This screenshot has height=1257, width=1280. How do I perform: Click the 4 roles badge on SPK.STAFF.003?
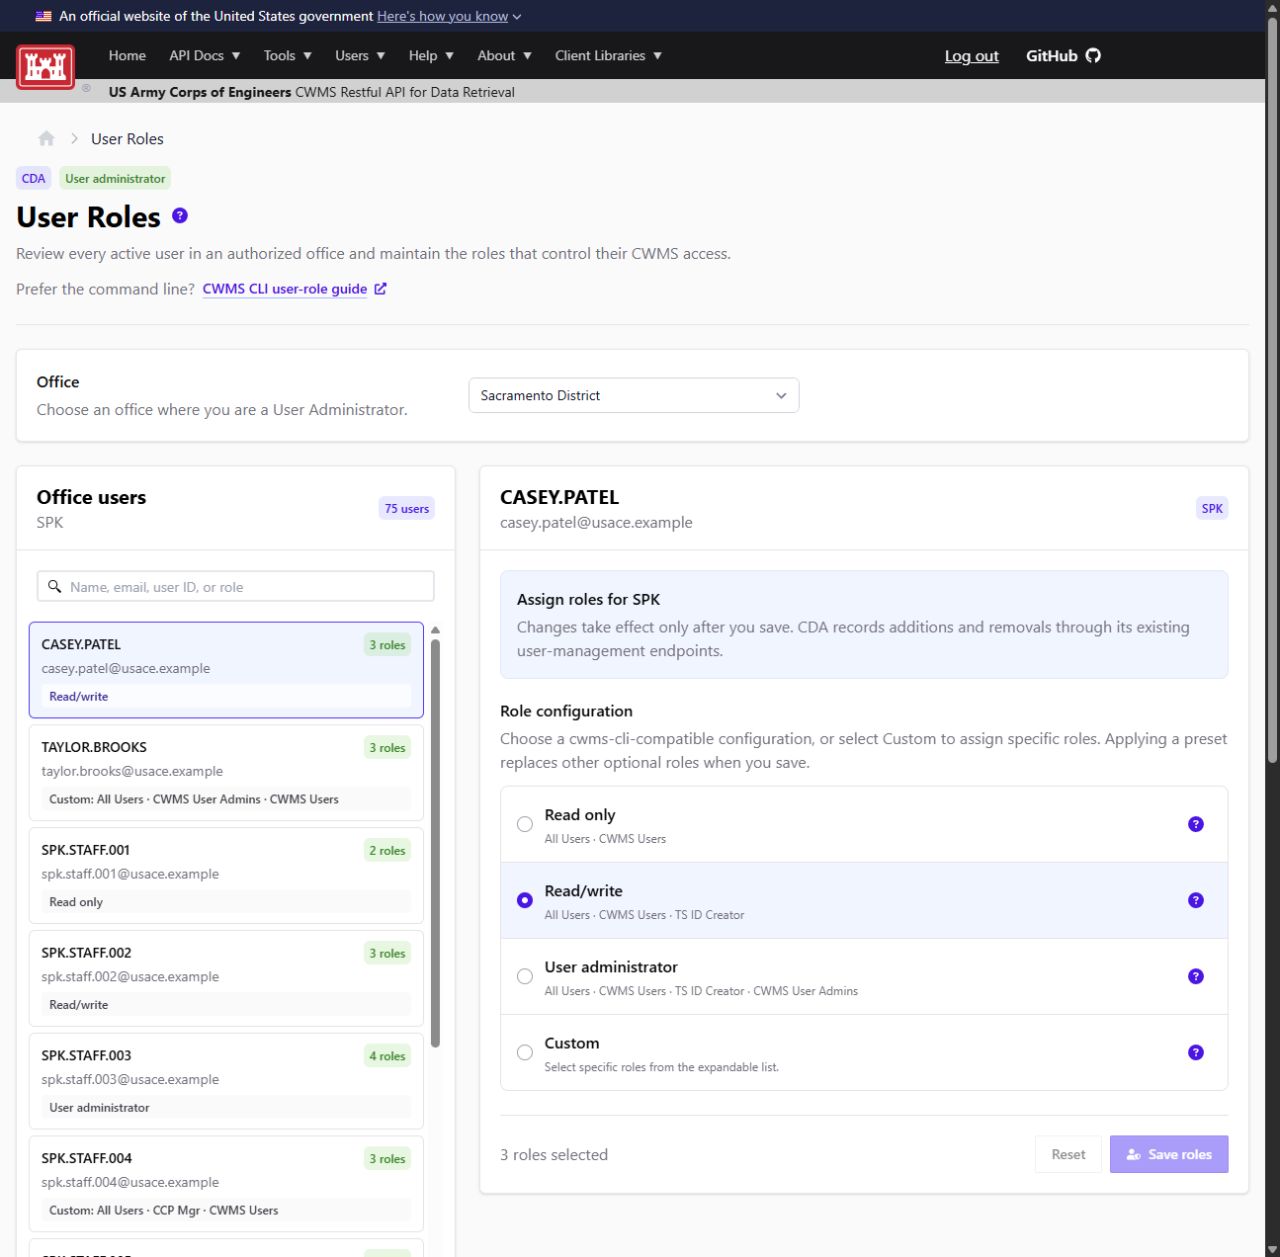pyautogui.click(x=387, y=1056)
